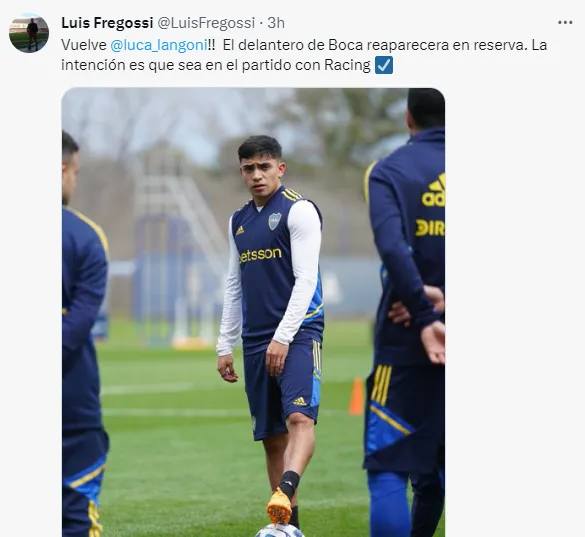Screen dimensions: 585x537
Task: Open the @LuisFregossi handle link
Action: [206, 23]
